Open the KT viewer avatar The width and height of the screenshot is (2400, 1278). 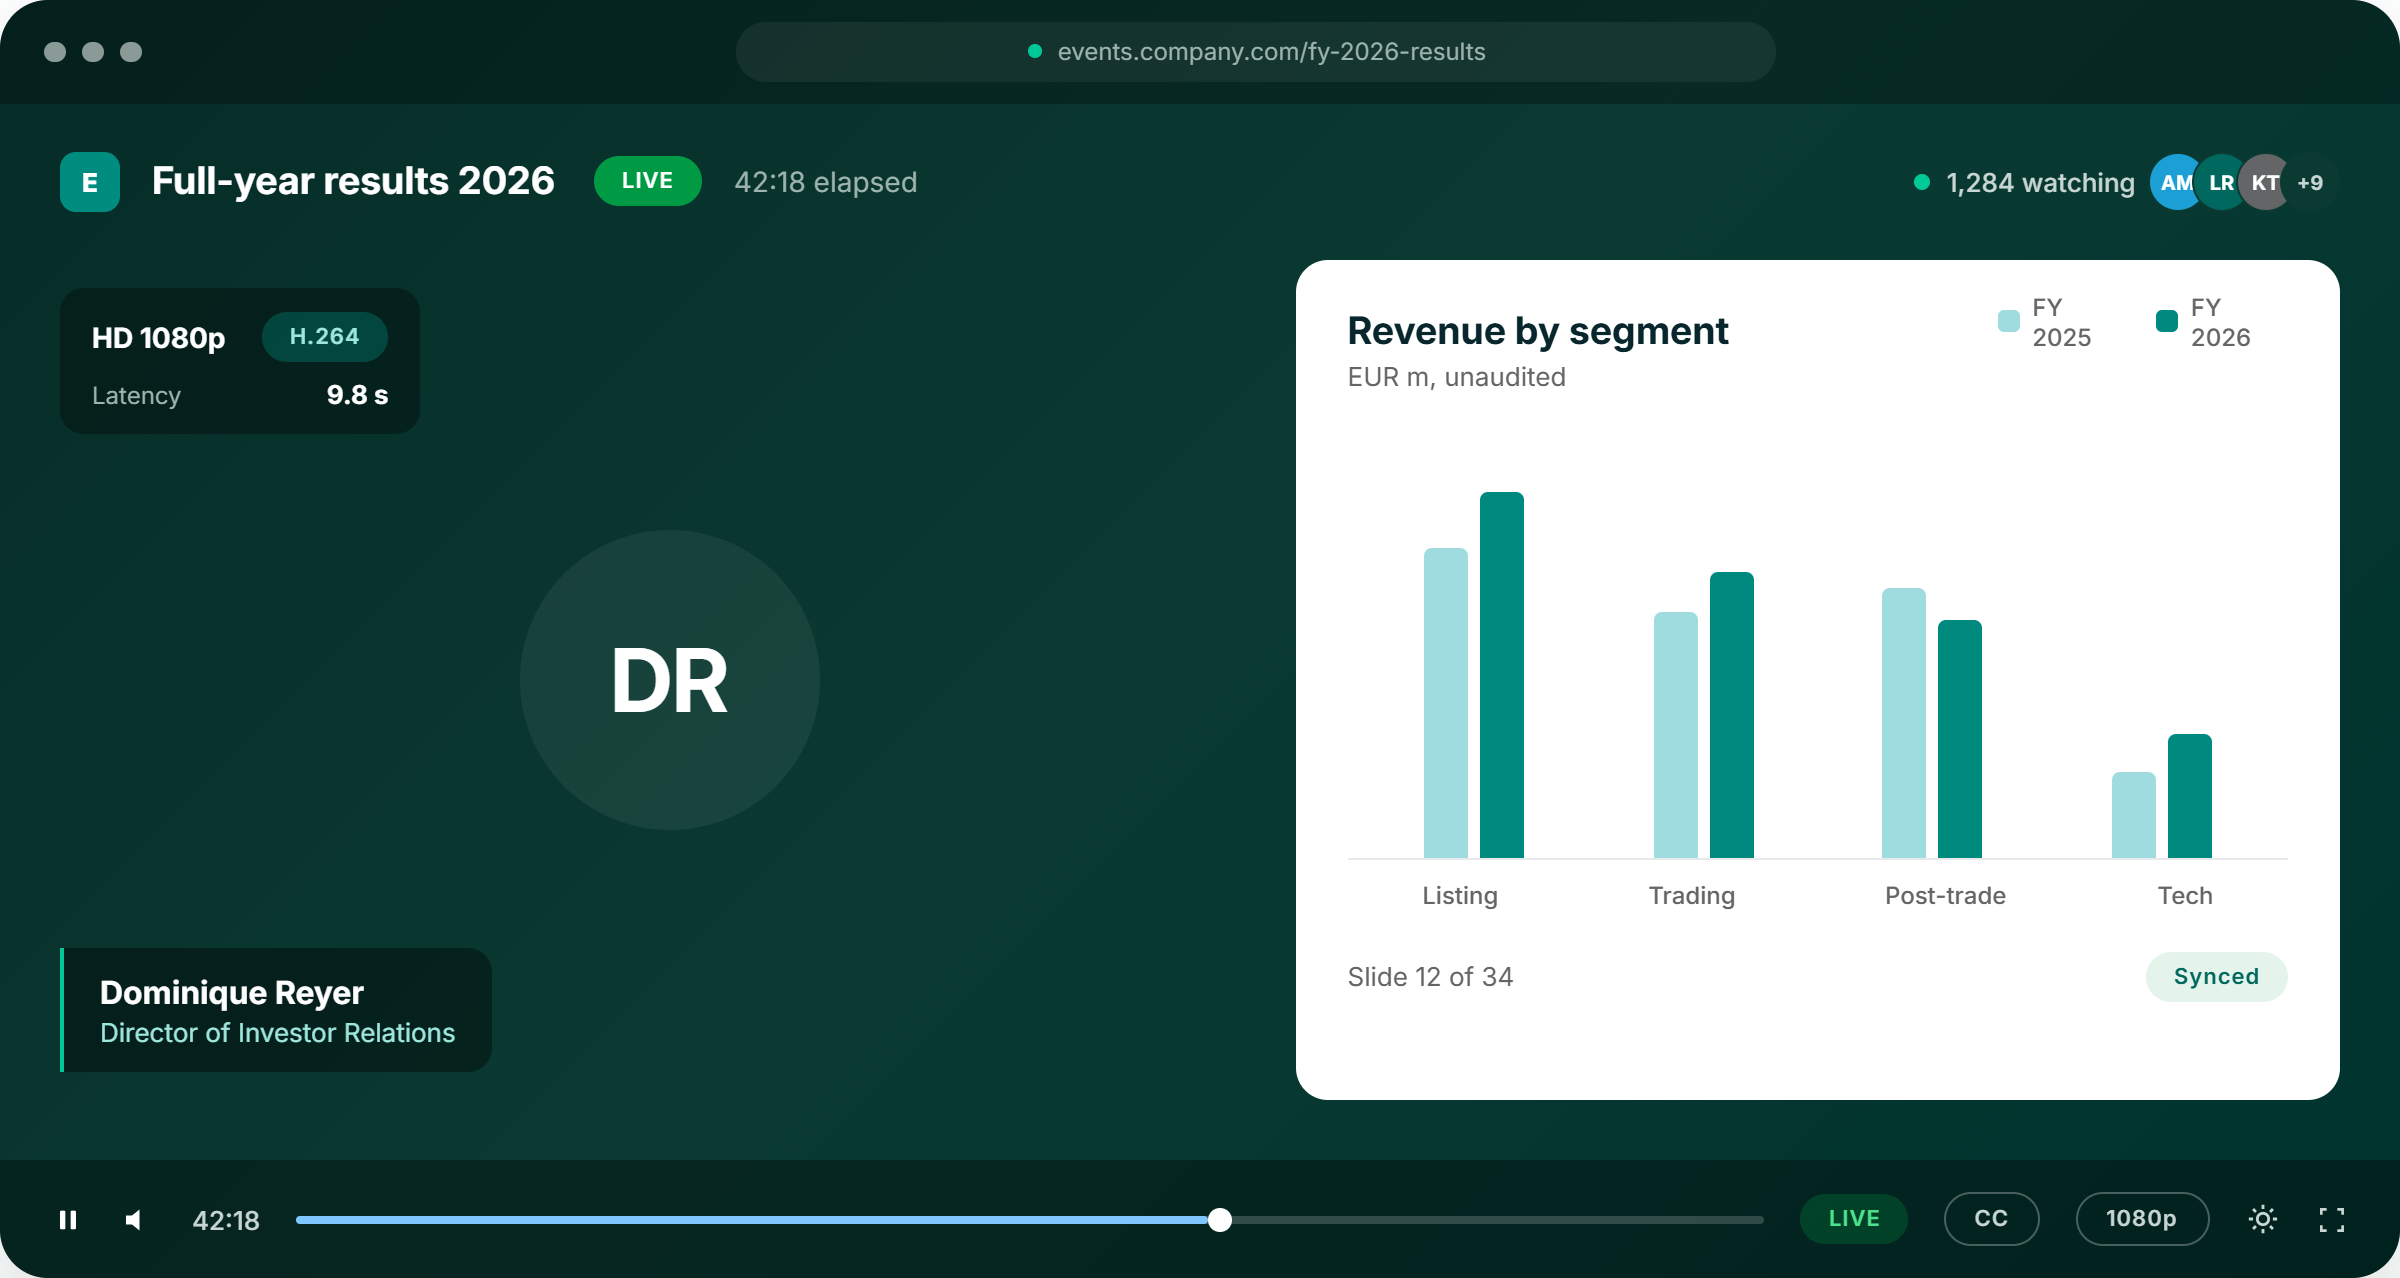point(2264,182)
